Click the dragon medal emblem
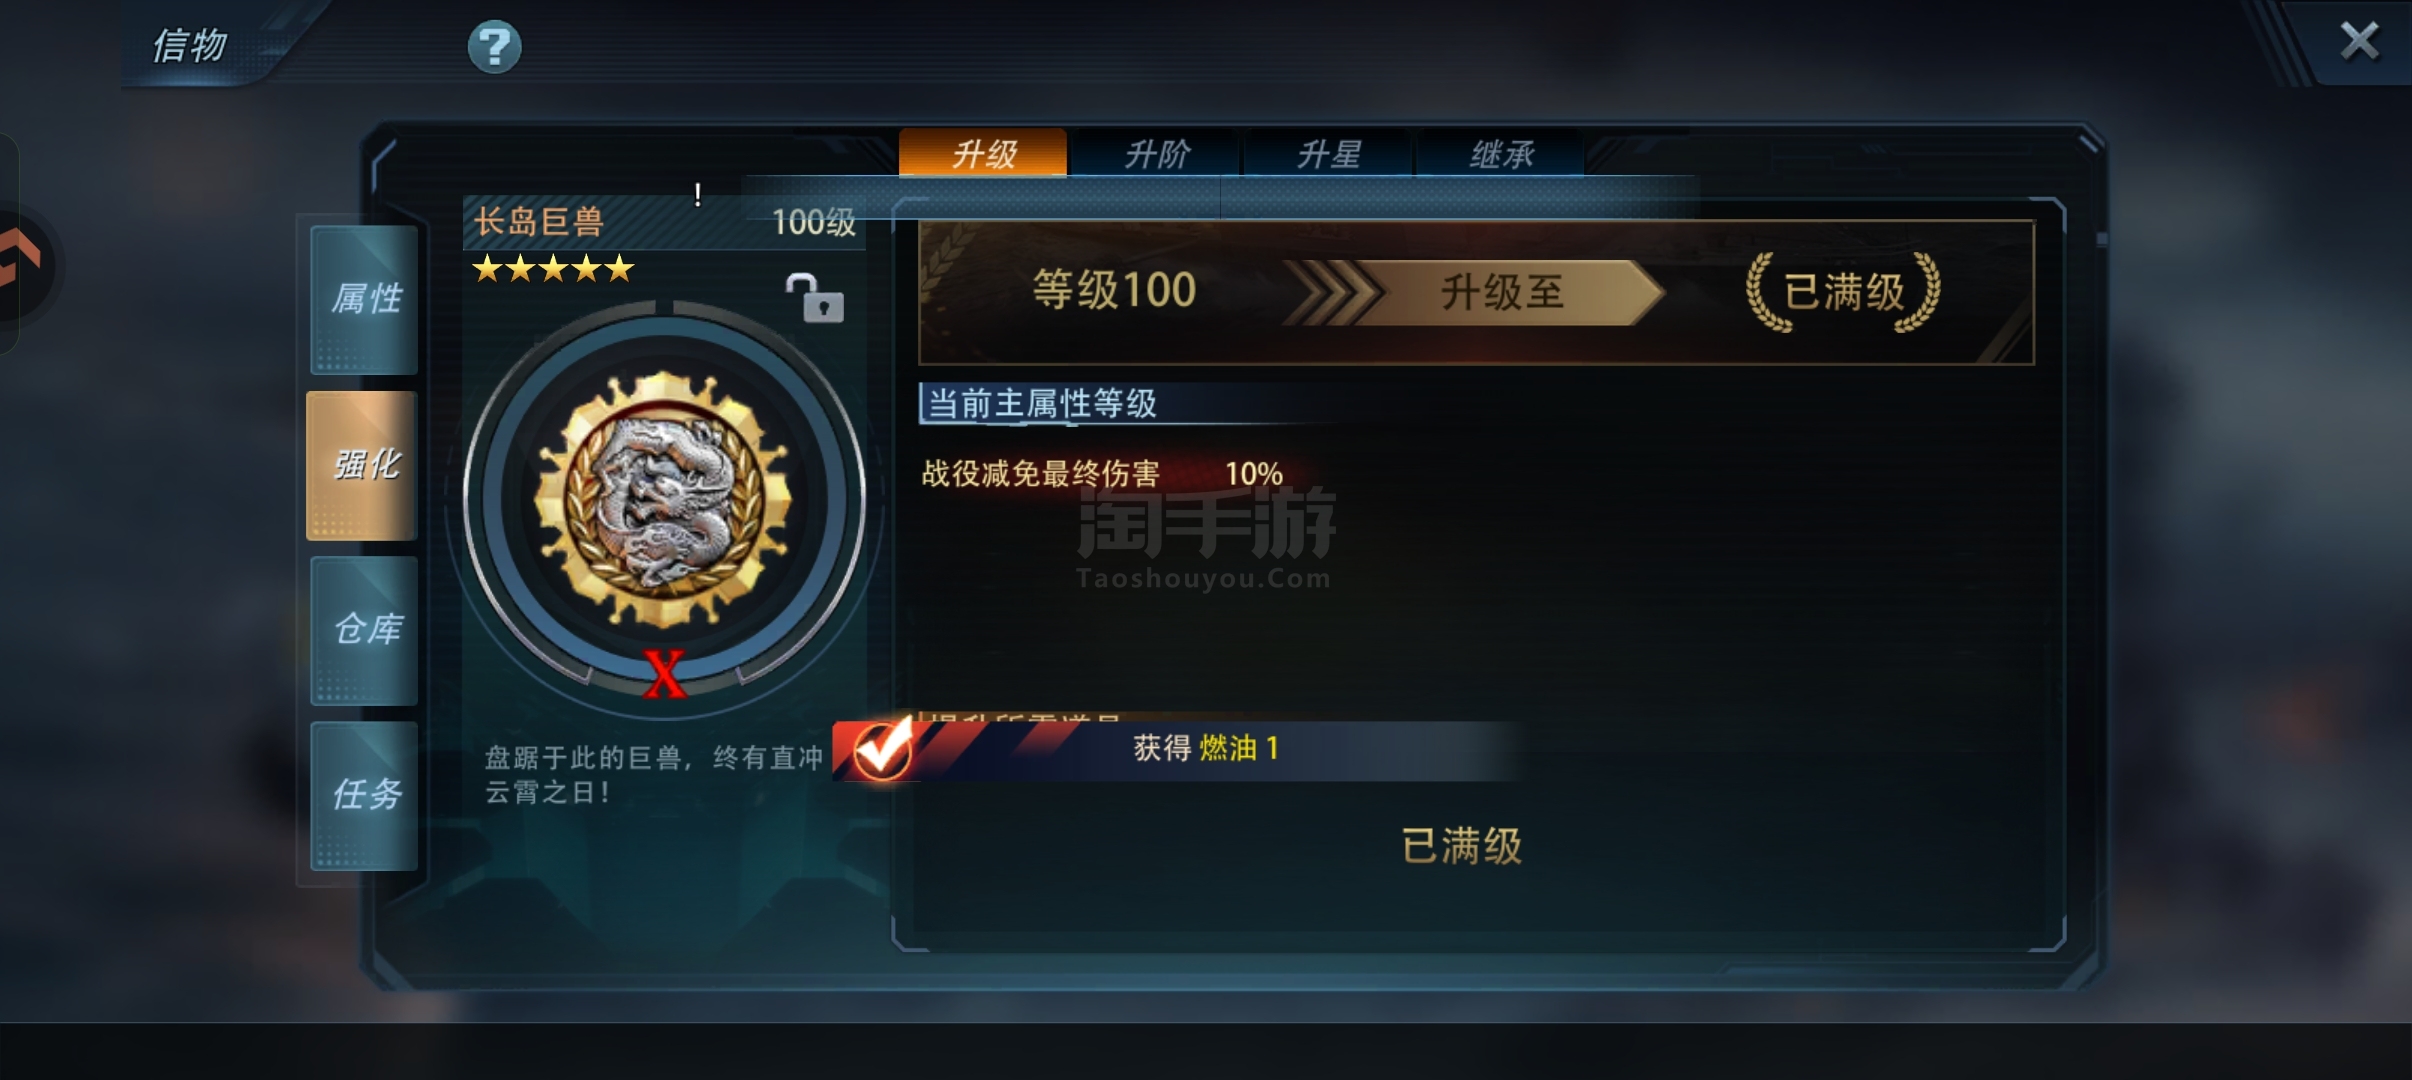The width and height of the screenshot is (2412, 1080). click(662, 497)
